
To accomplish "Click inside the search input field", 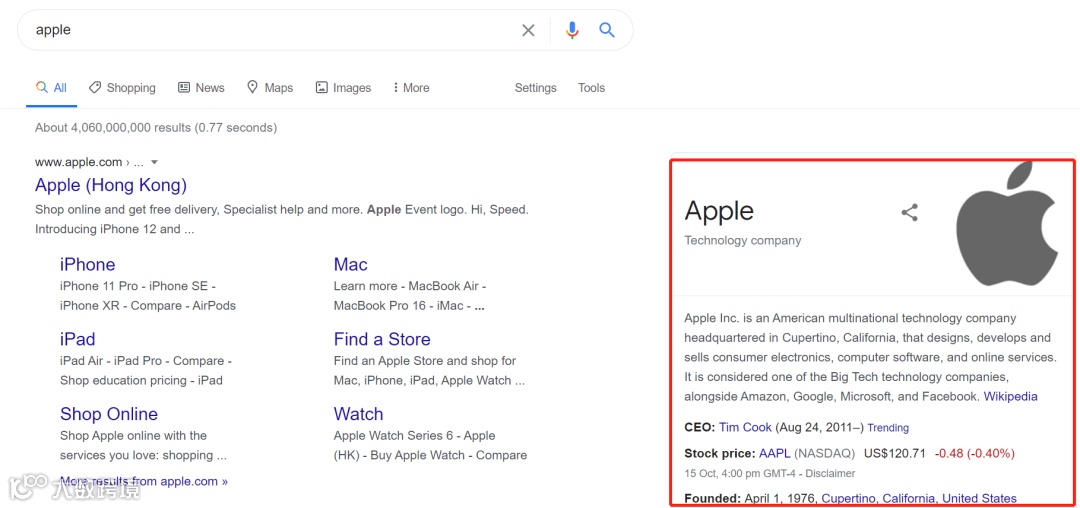I will point(270,30).
